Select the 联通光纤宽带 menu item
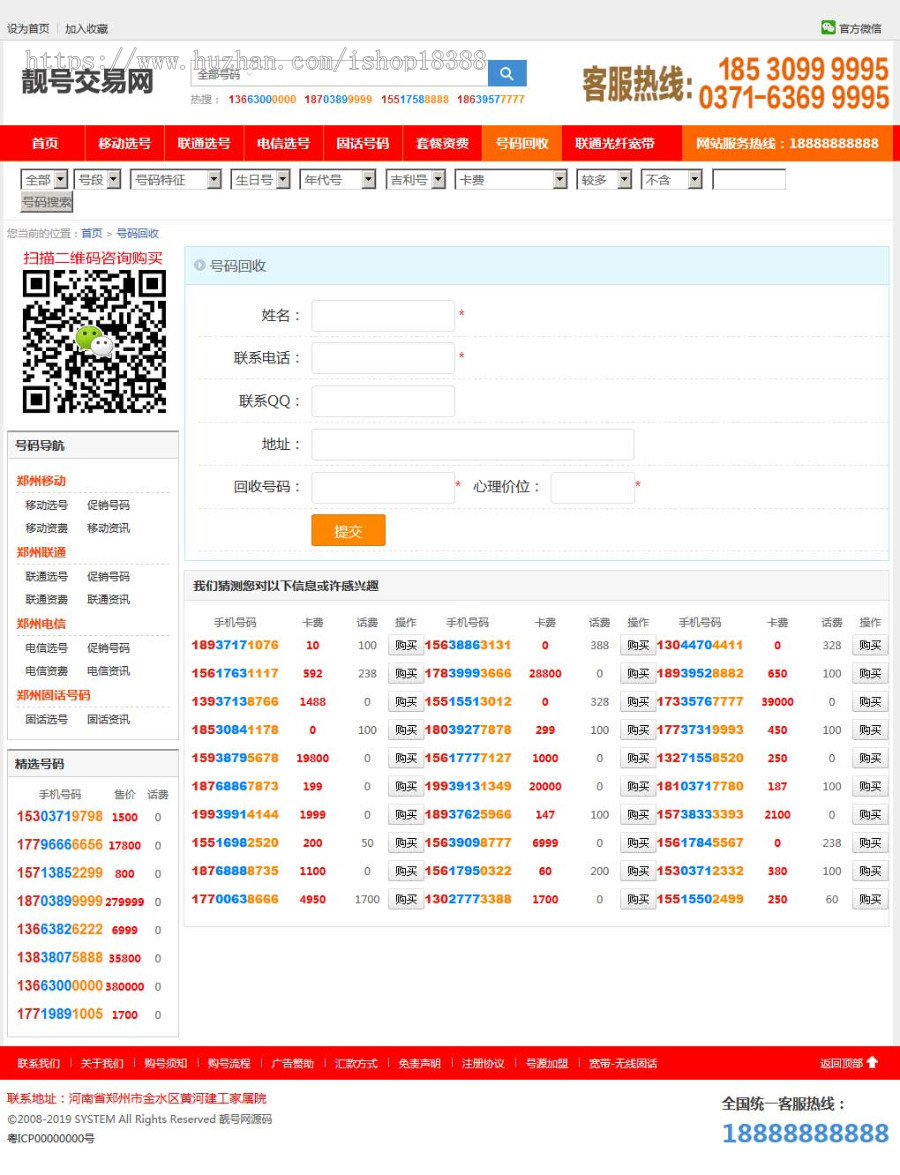 tap(613, 143)
